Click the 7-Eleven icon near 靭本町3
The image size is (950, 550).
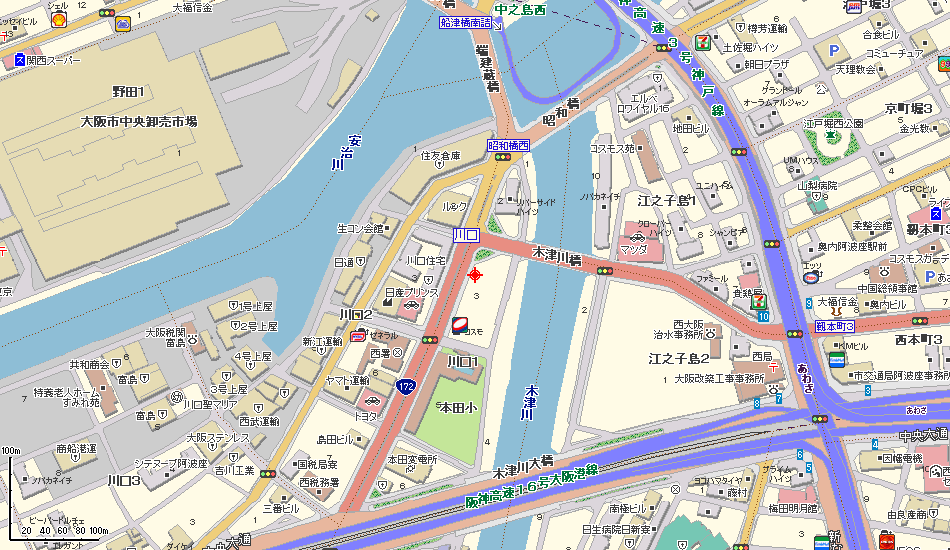(757, 300)
